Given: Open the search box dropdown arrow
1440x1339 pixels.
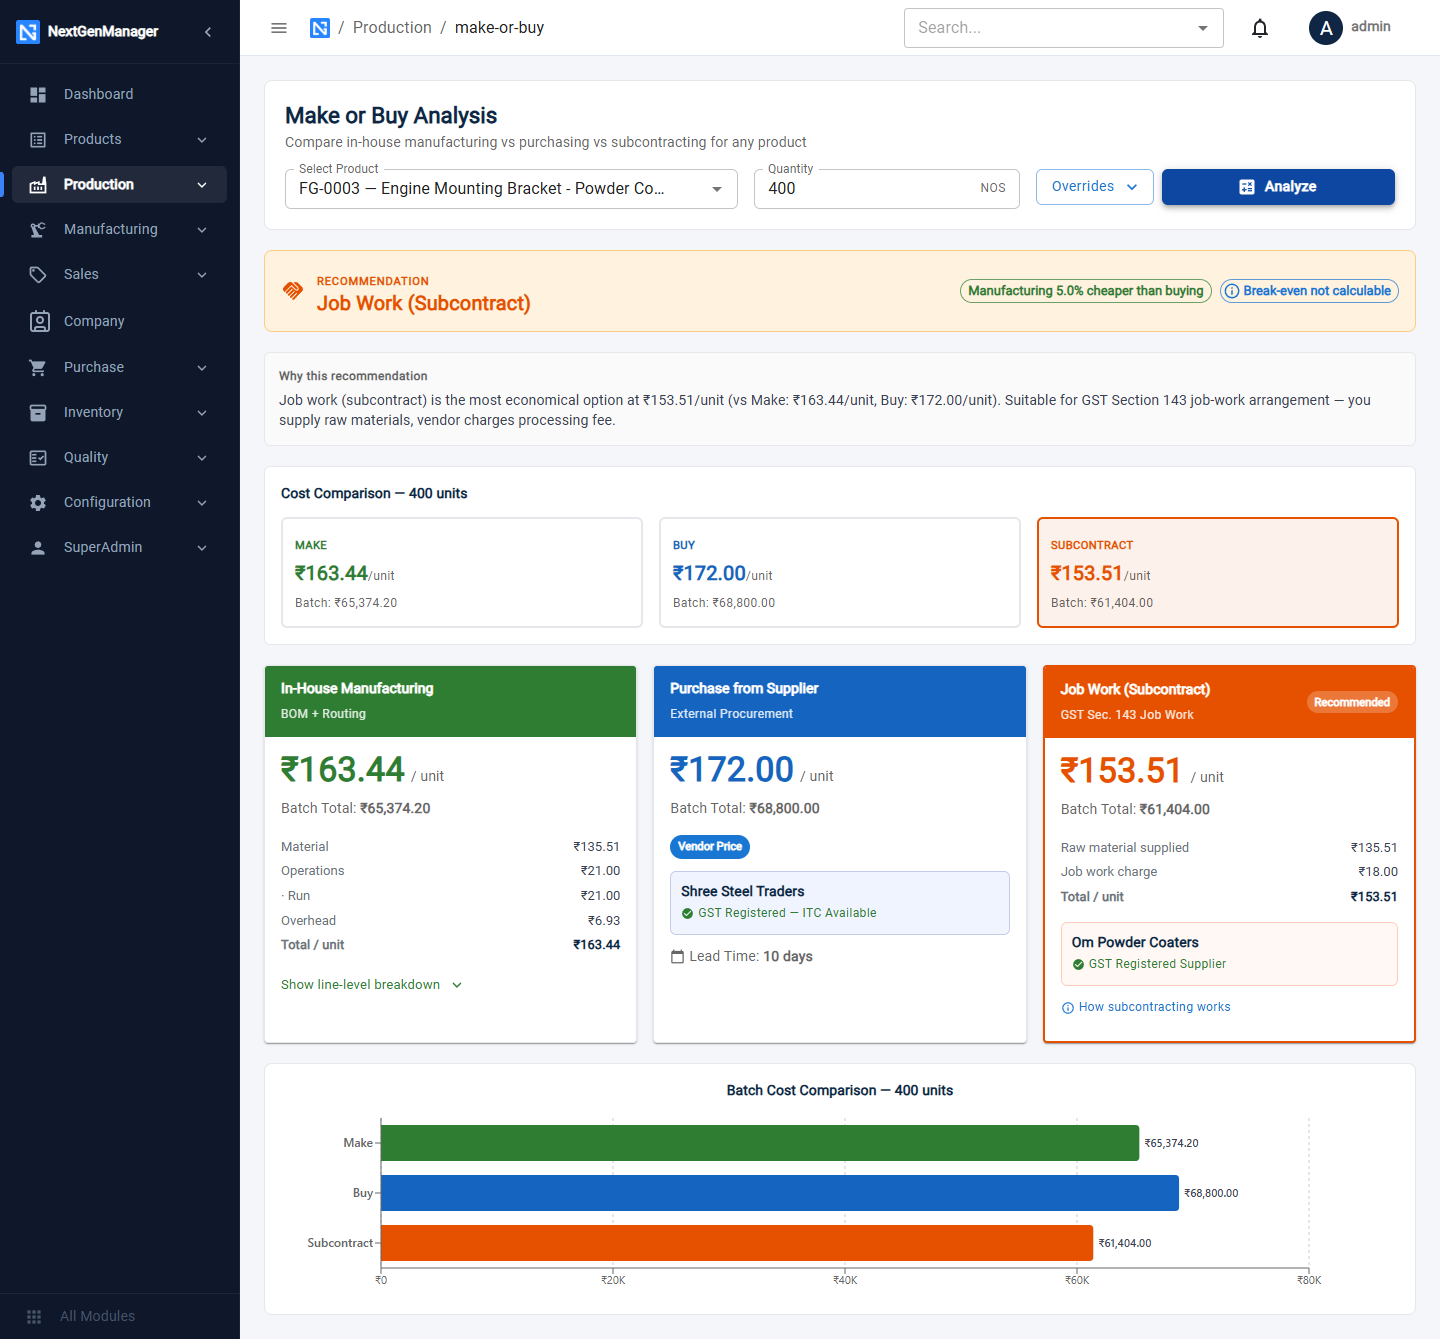Looking at the screenshot, I should click(x=1203, y=28).
